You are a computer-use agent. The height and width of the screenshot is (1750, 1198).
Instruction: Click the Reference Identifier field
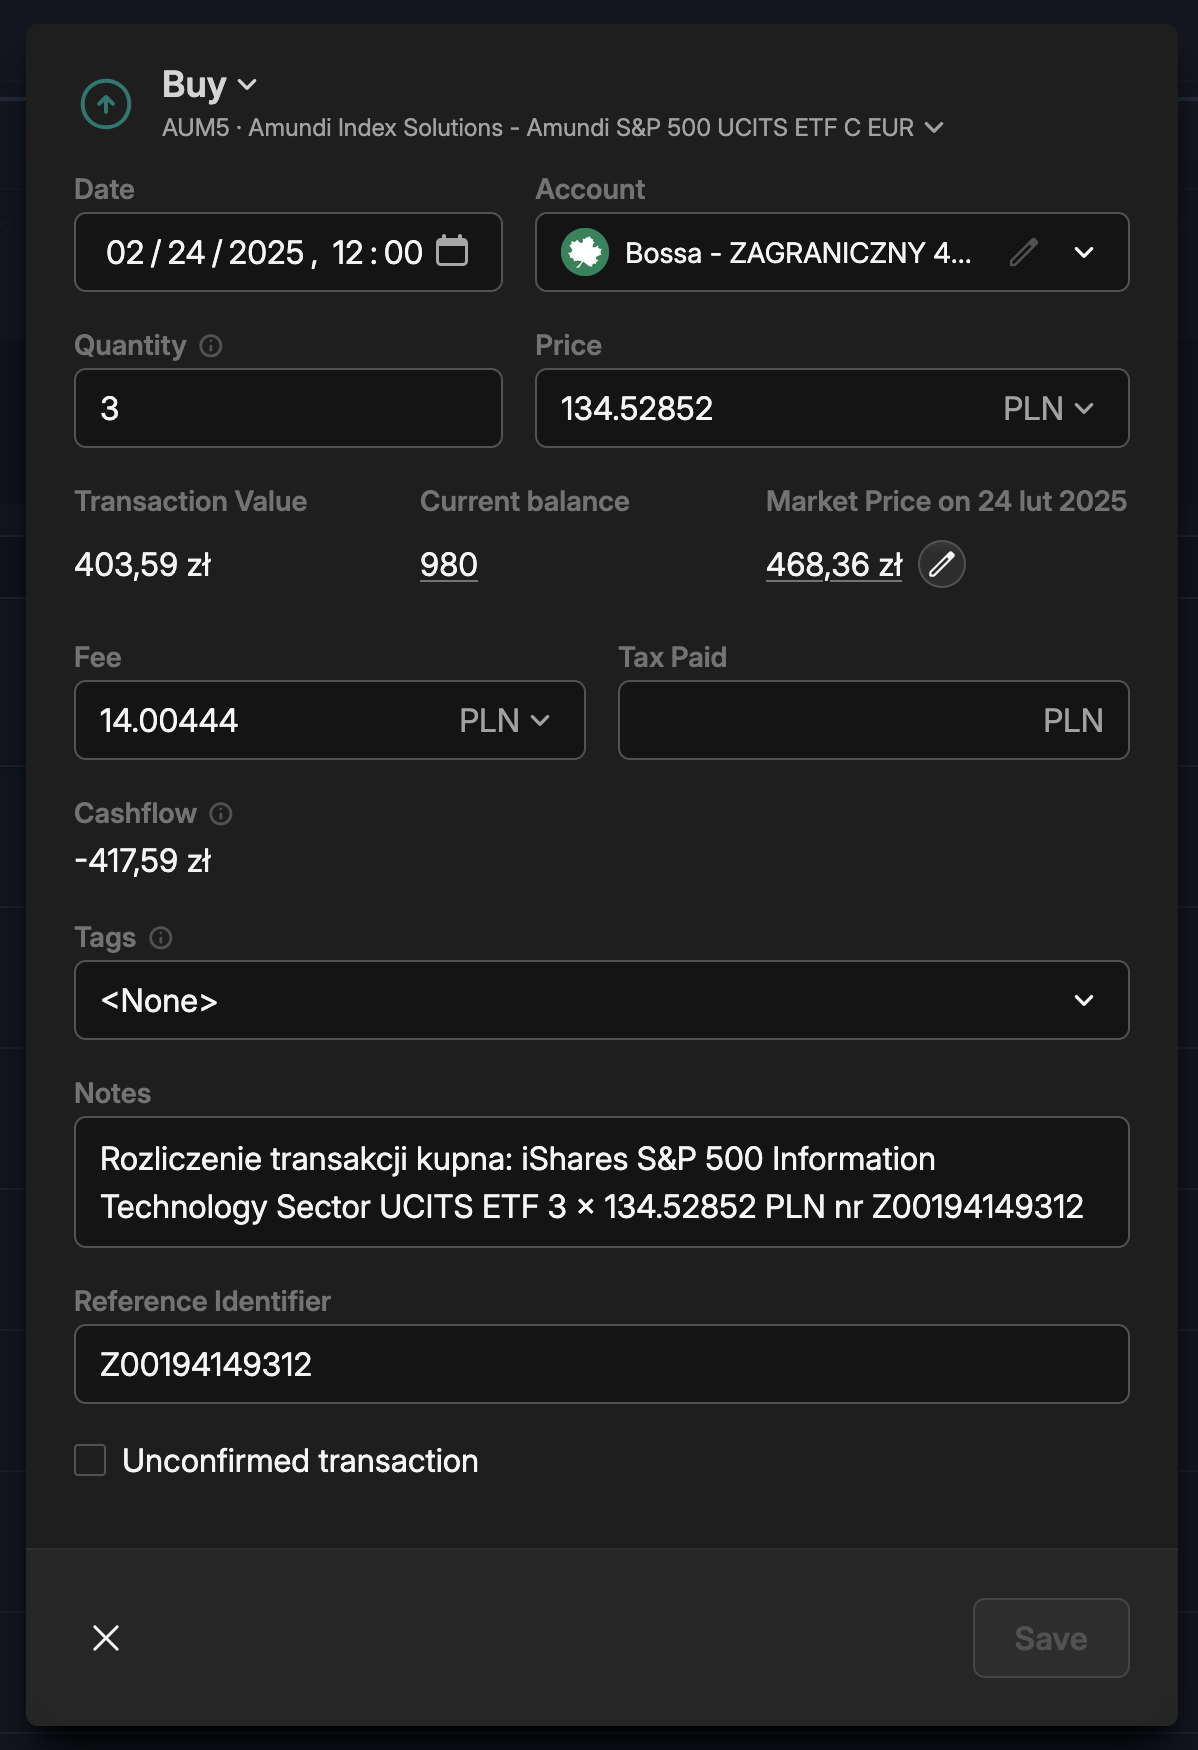click(602, 1364)
